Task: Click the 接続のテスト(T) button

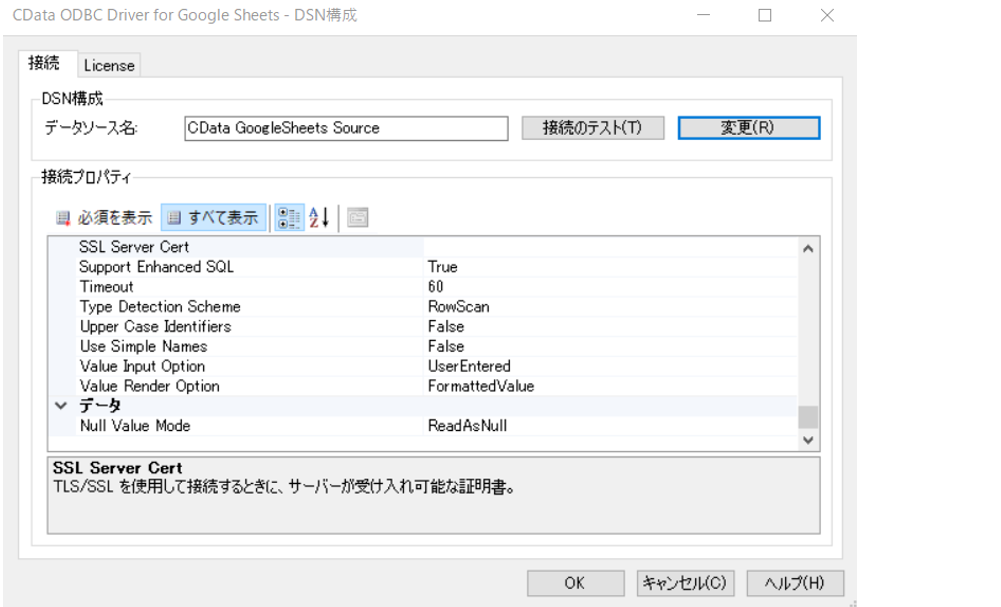Action: coord(592,128)
